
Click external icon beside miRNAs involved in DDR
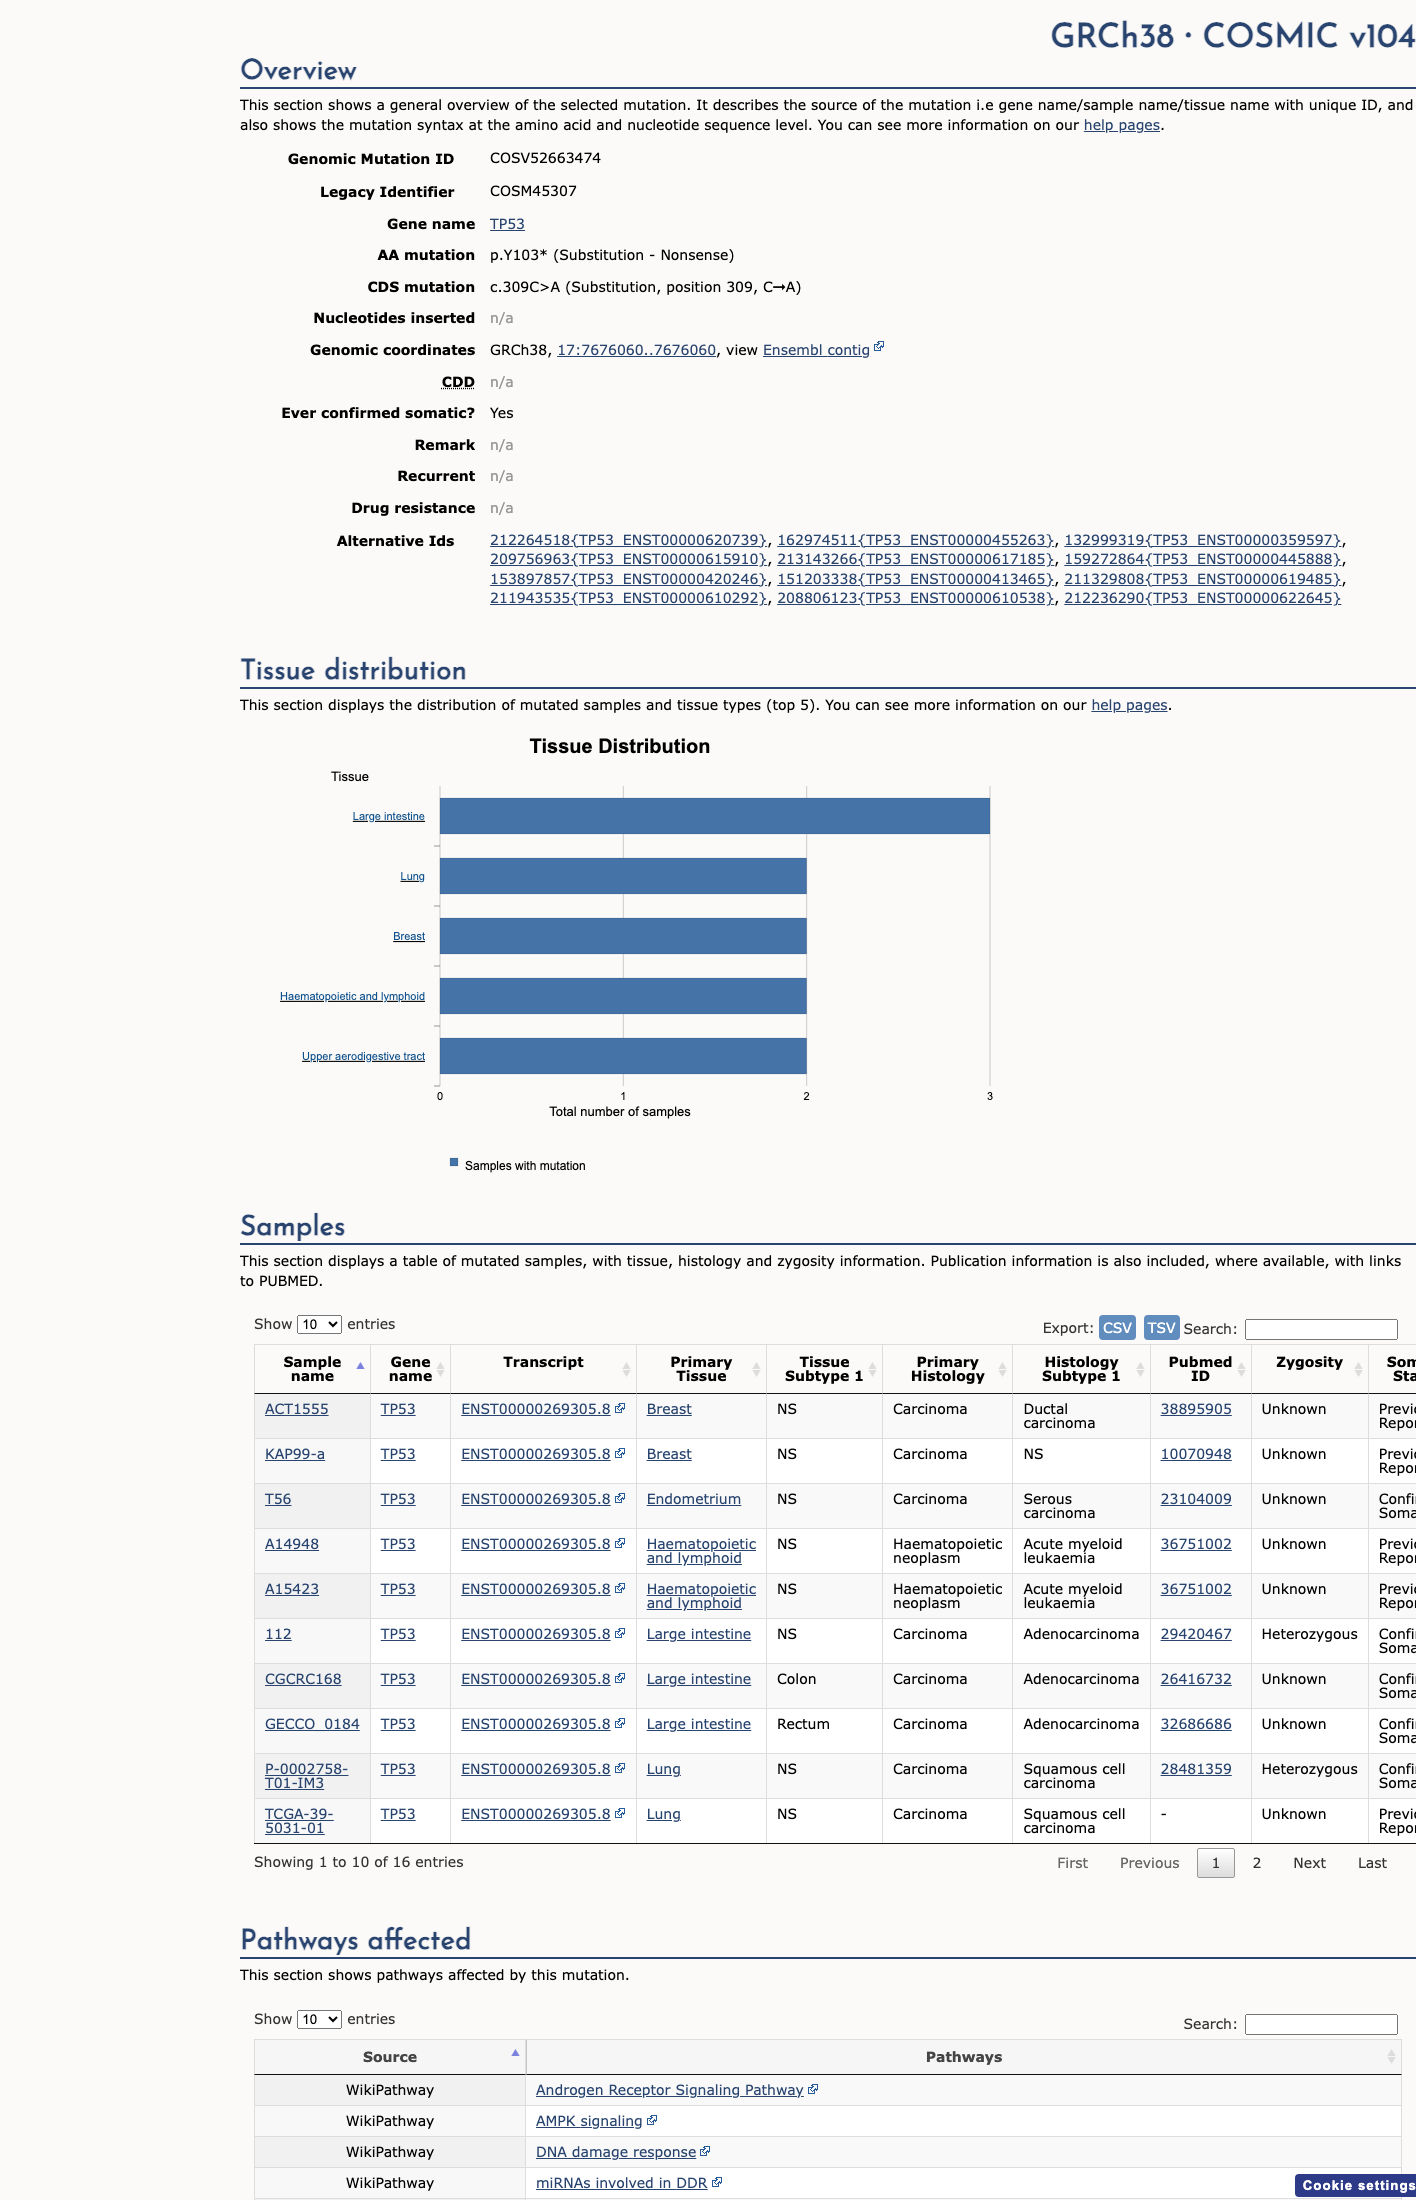(x=717, y=2182)
